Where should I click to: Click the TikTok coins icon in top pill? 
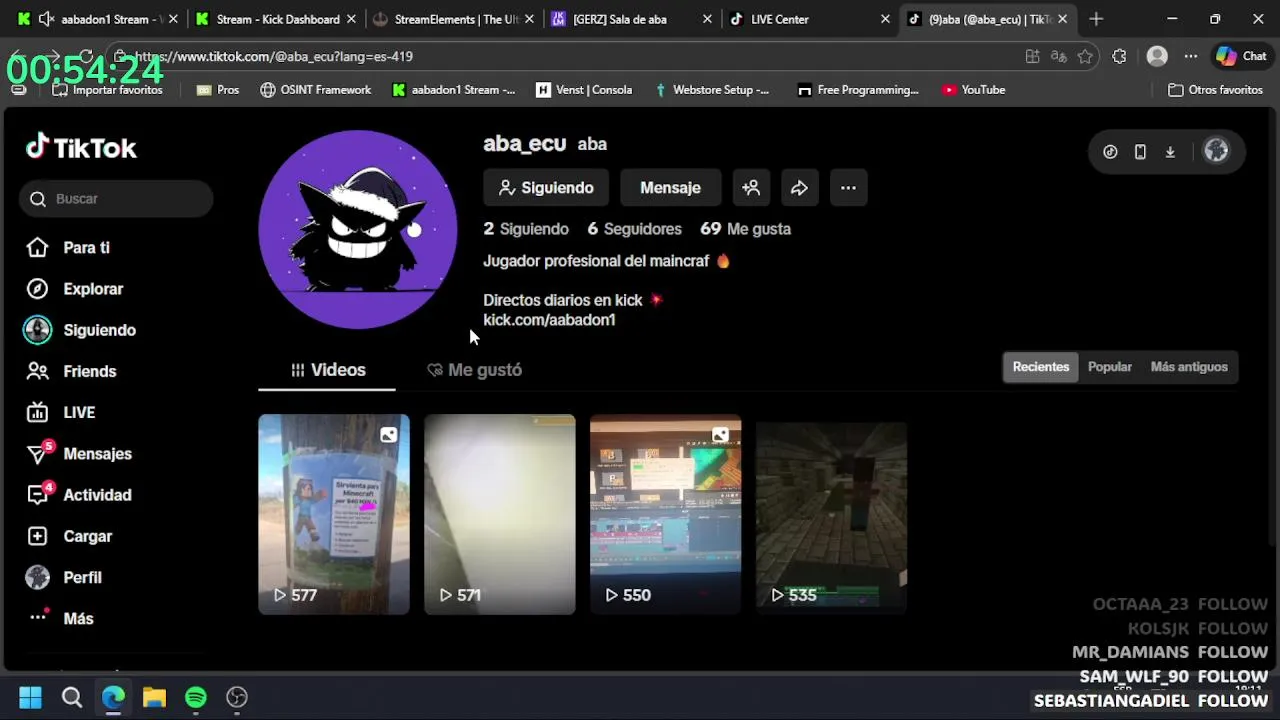click(1110, 152)
